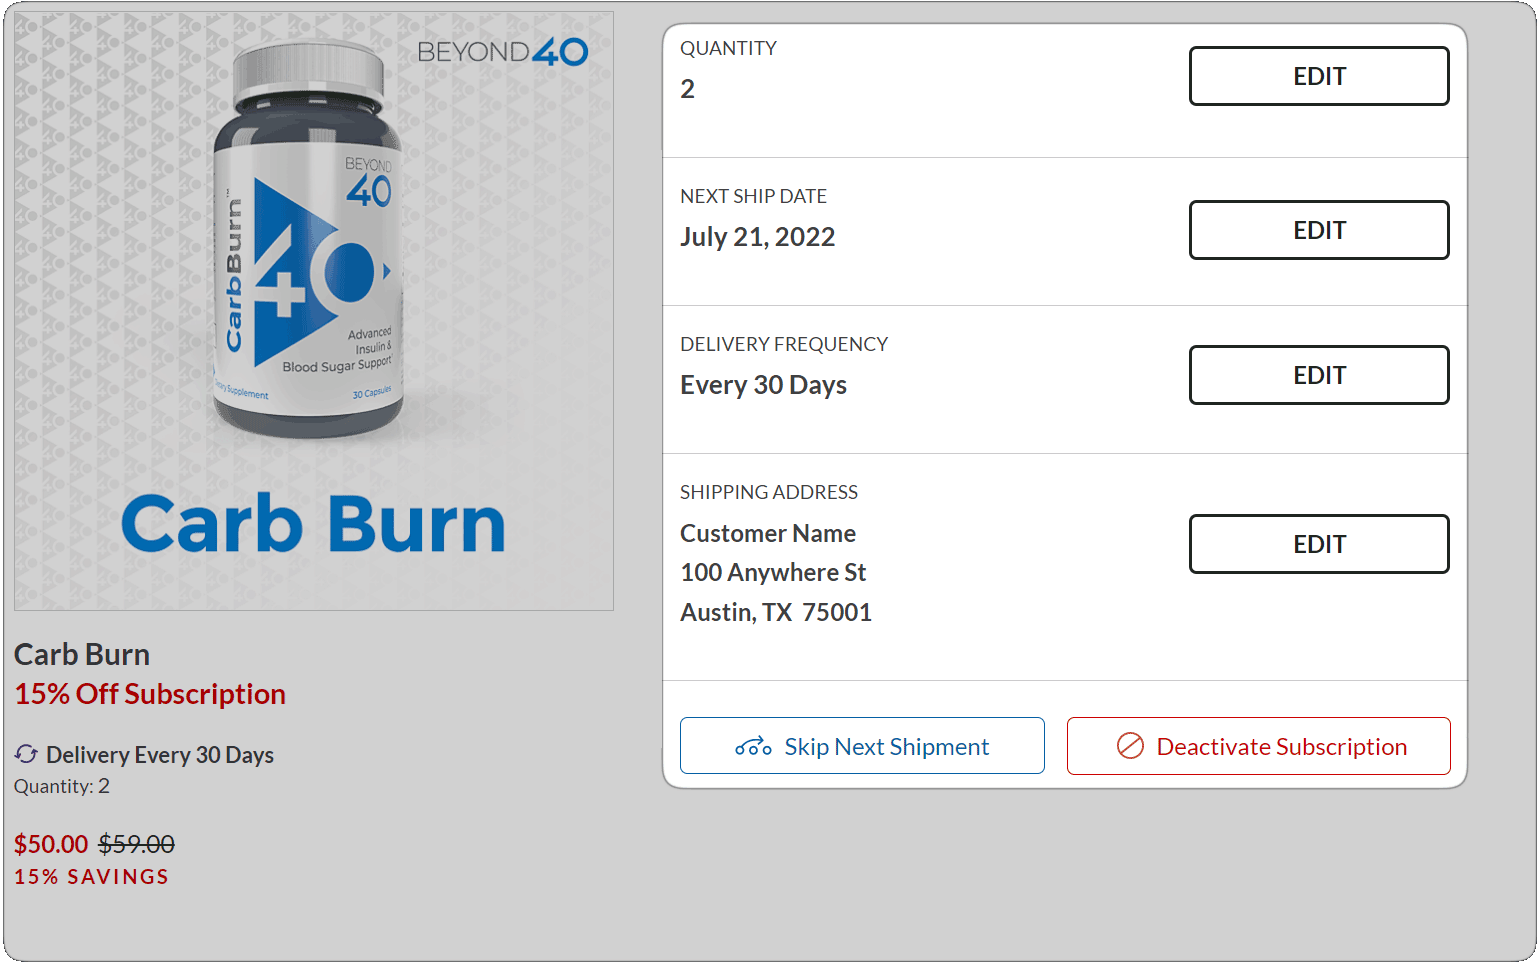This screenshot has width=1539, height=966.
Task: Click the struck-through $59.00 price
Action: pyautogui.click(x=136, y=844)
